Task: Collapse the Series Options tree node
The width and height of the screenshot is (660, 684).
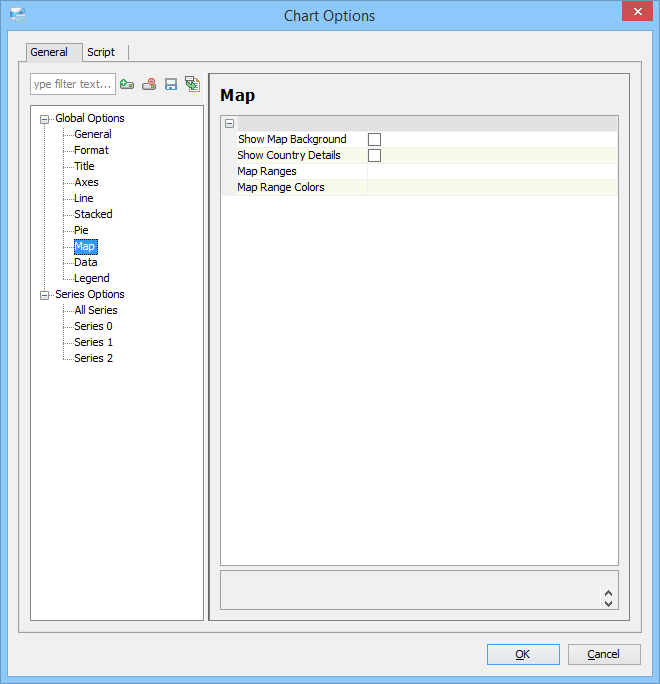Action: (44, 295)
